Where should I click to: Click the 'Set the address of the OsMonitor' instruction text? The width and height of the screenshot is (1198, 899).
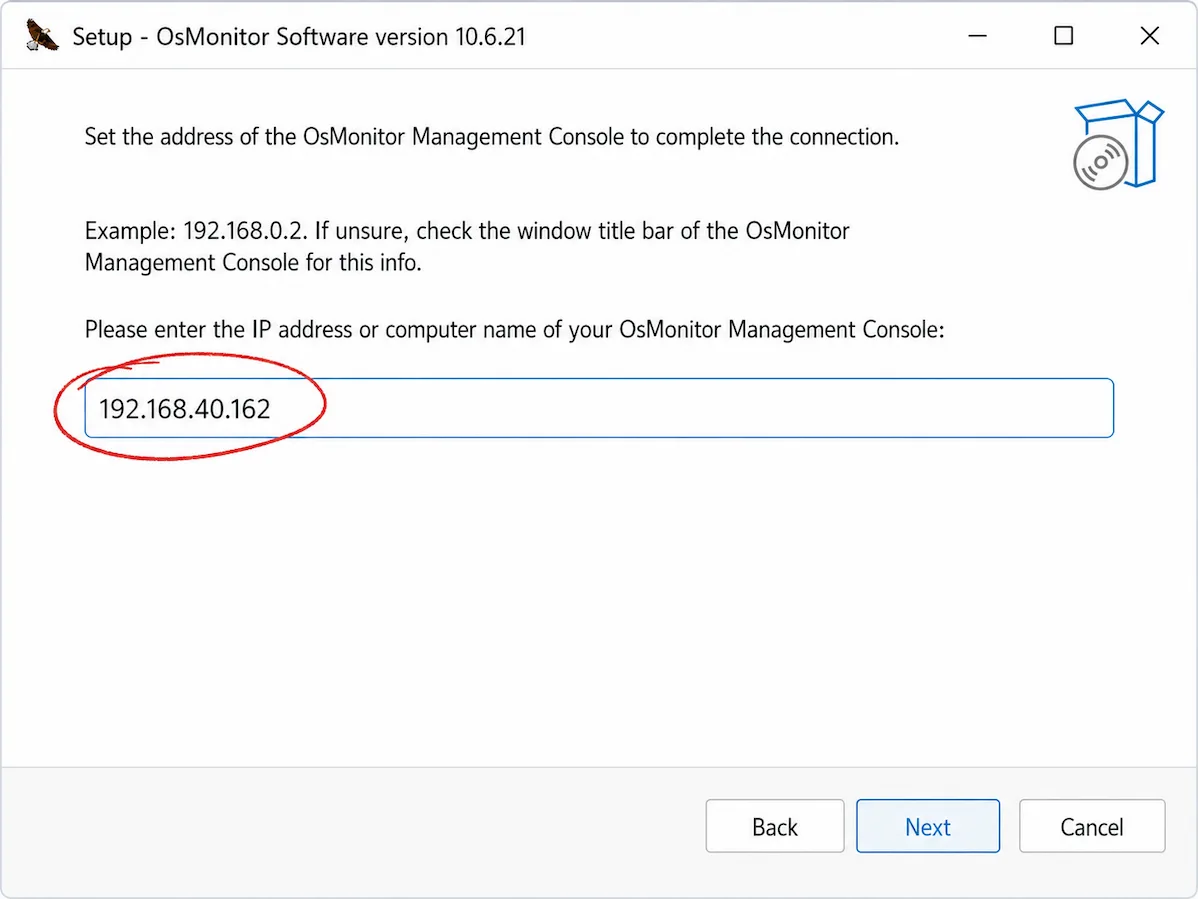(x=491, y=137)
